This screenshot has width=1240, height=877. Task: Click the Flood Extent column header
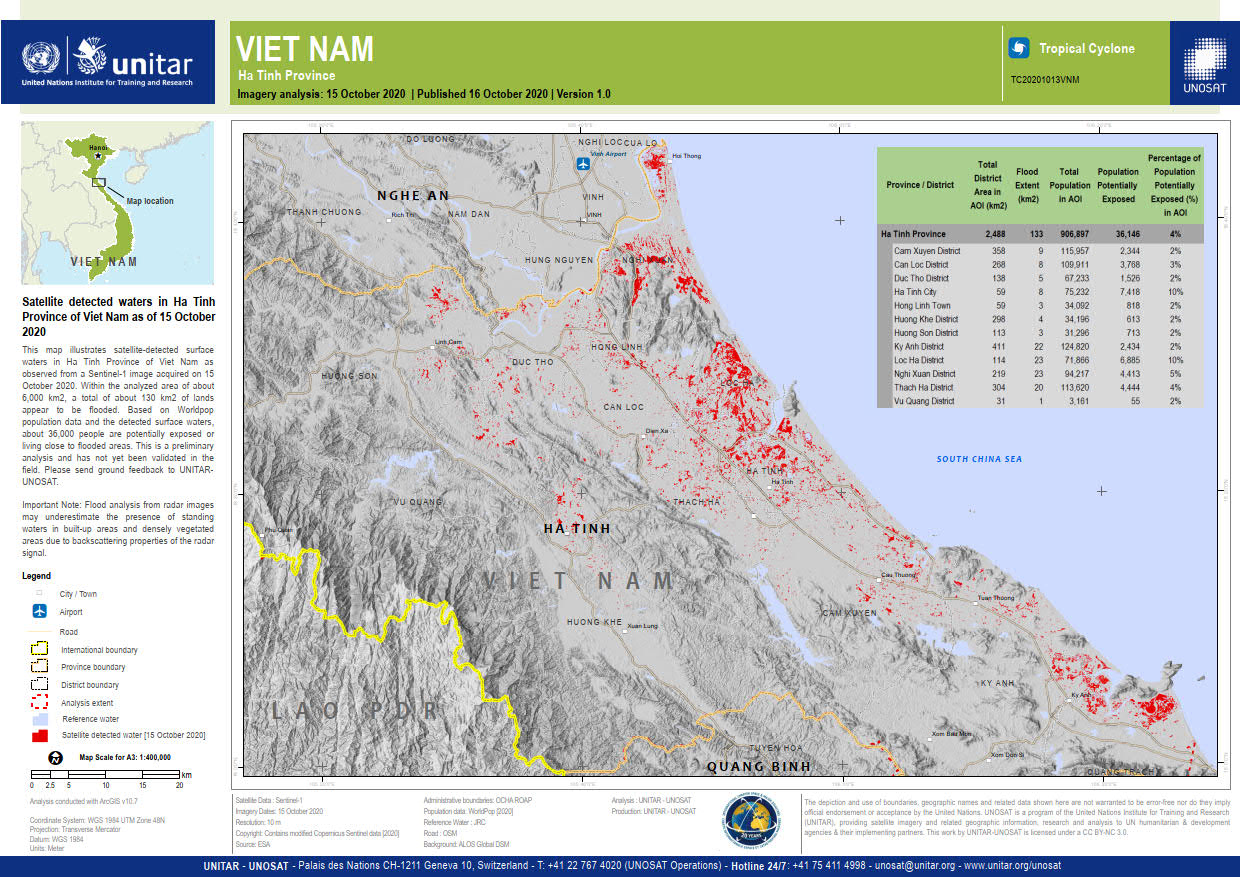click(x=1027, y=185)
